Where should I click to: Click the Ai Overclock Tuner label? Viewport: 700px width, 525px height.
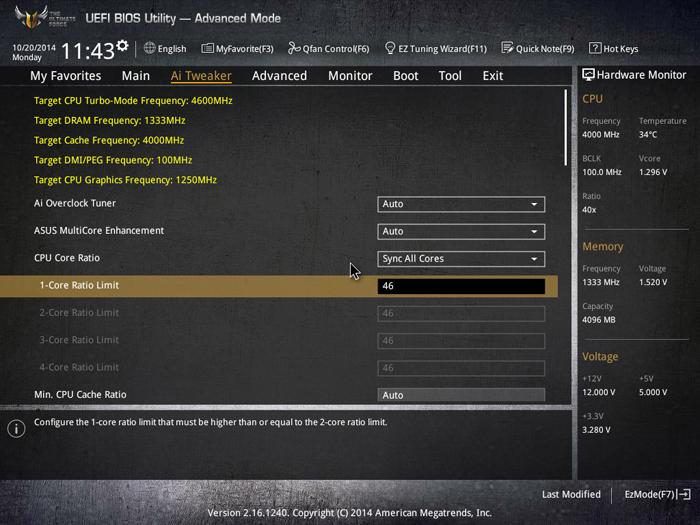tap(75, 203)
